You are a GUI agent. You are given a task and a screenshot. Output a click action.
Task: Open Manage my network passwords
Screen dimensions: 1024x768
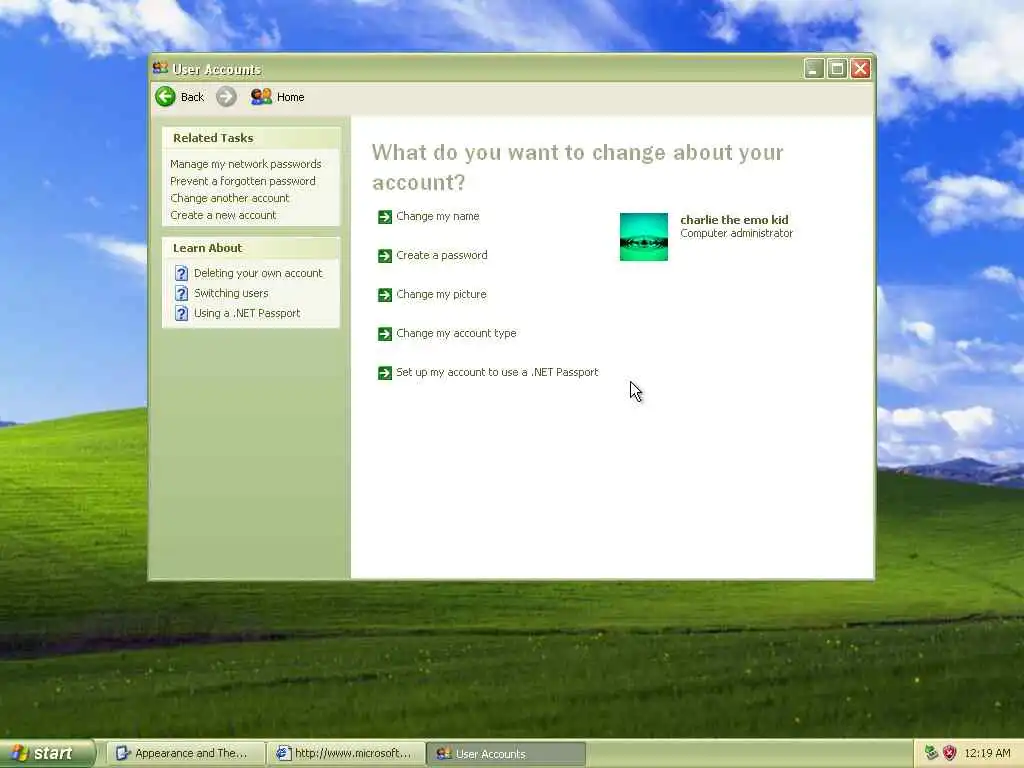pos(246,164)
